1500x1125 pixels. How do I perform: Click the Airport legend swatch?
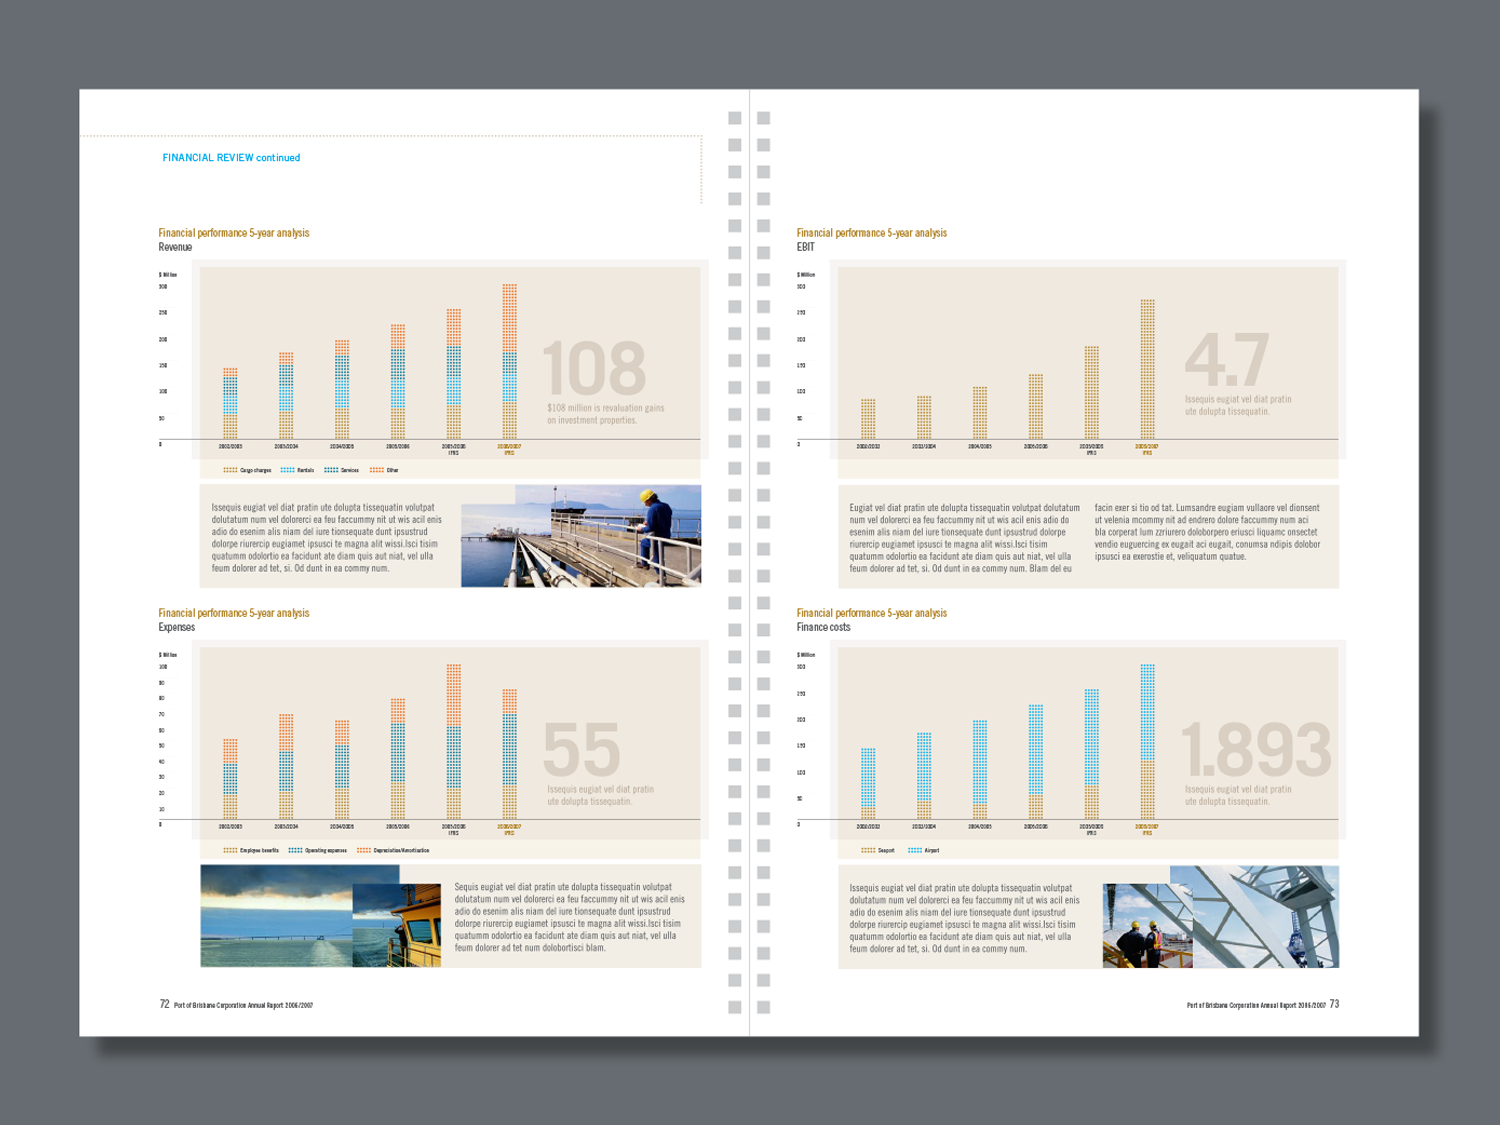[x=914, y=850]
